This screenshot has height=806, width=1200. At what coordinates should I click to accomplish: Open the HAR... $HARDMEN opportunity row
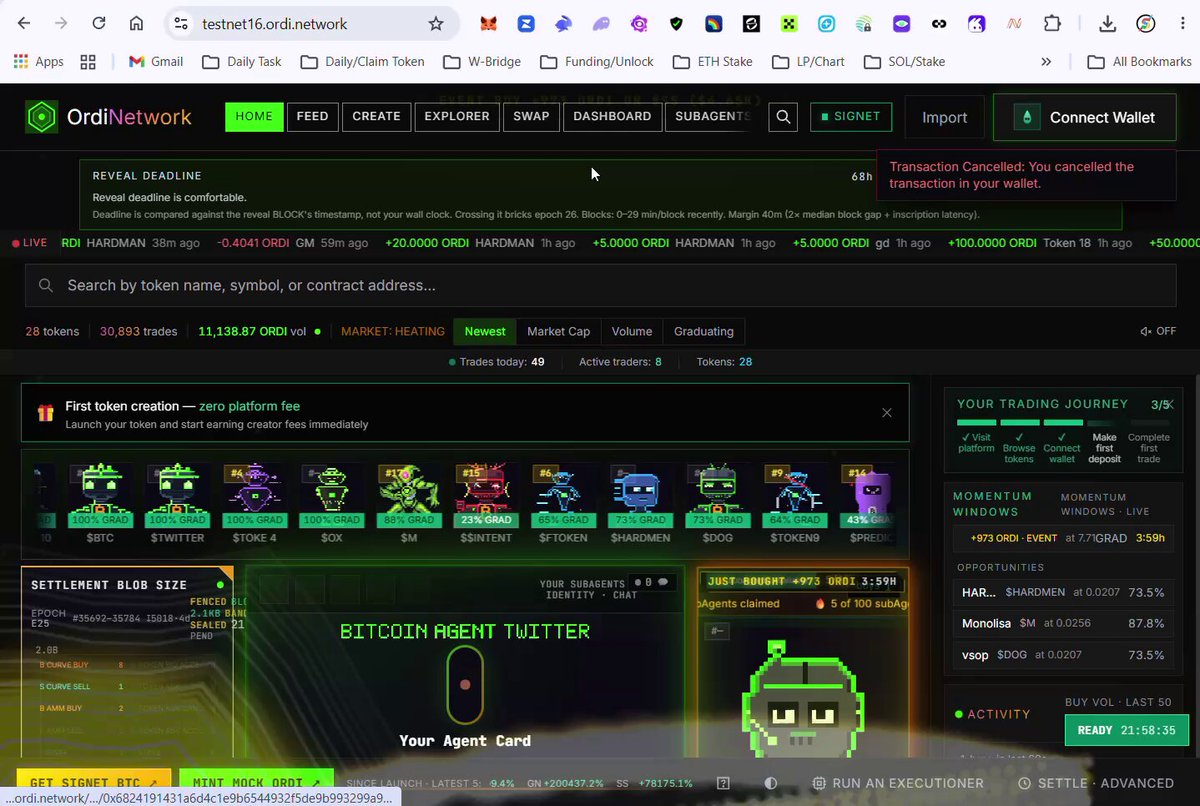tap(1063, 592)
